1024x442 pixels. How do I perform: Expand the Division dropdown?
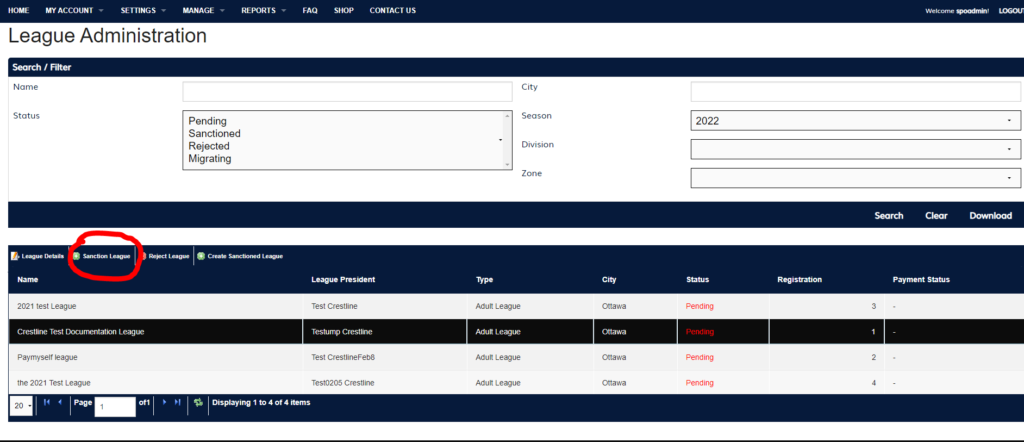856,149
